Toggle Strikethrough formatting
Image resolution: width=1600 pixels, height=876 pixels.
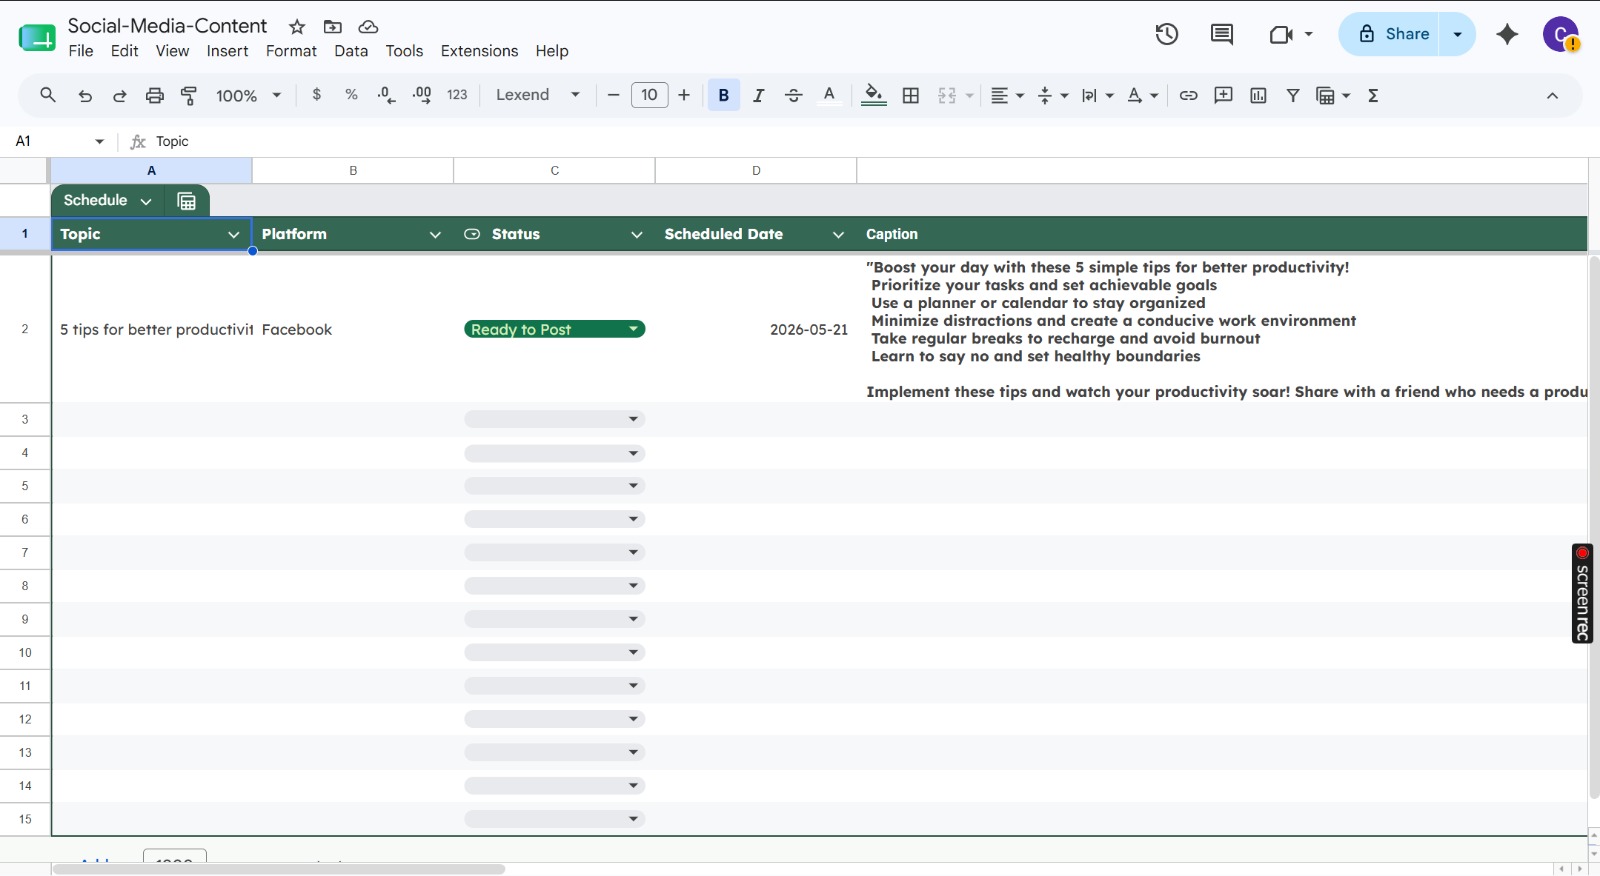[793, 95]
